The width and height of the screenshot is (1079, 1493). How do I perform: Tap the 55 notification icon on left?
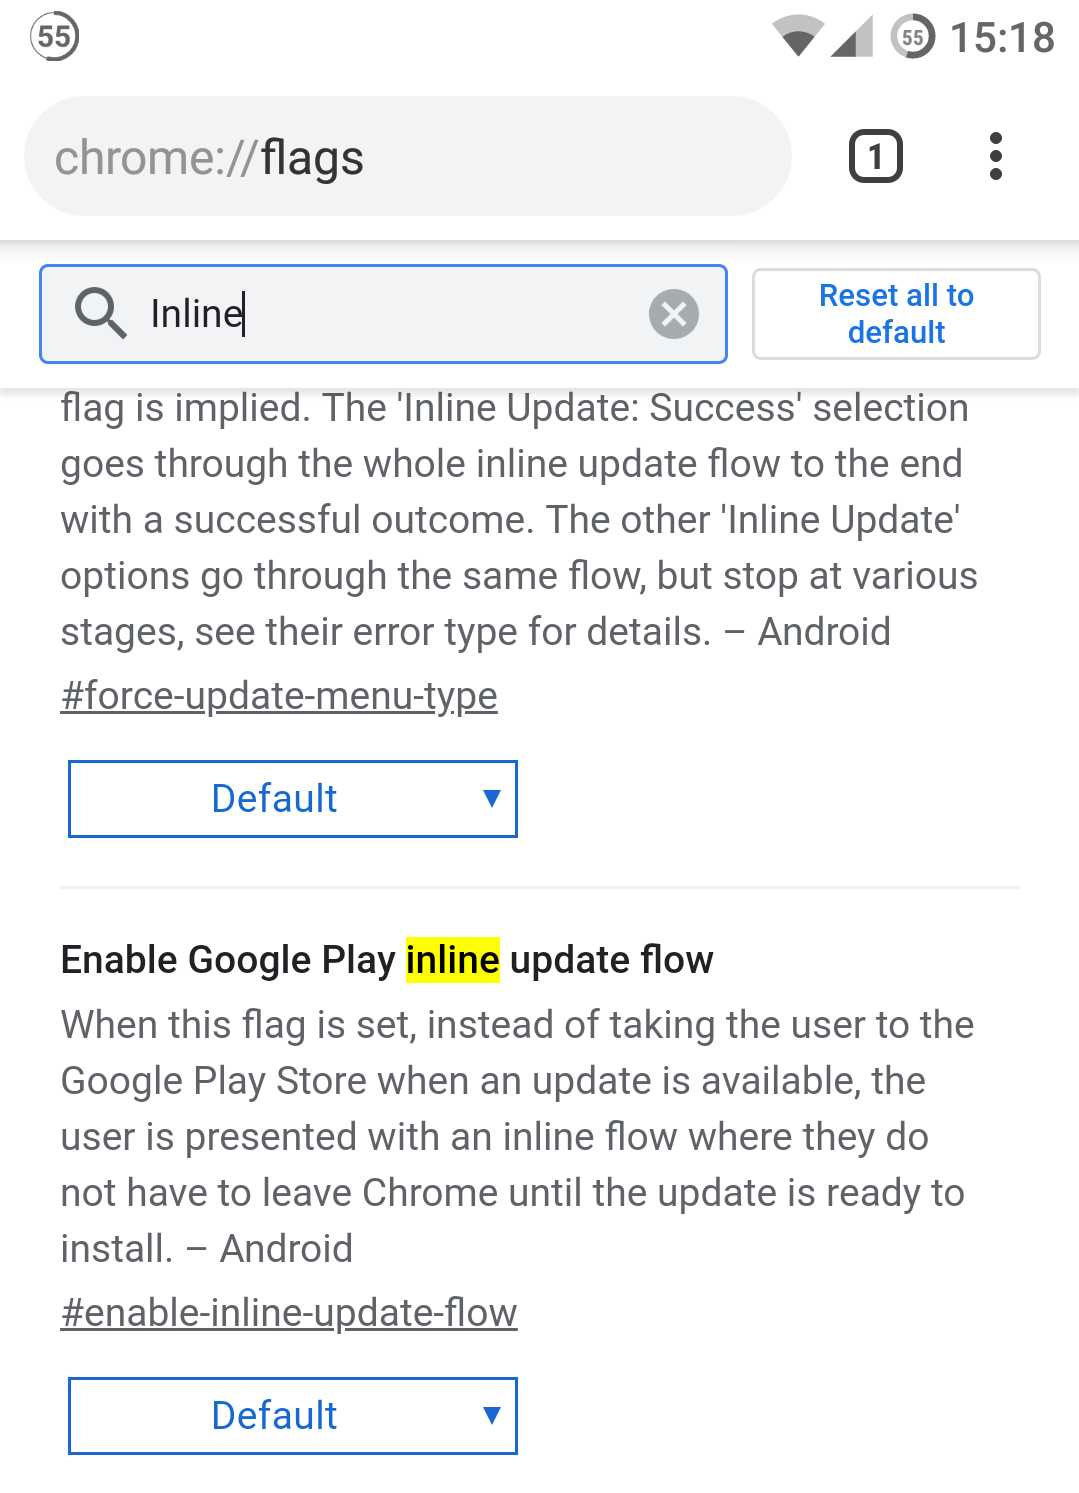click(54, 38)
